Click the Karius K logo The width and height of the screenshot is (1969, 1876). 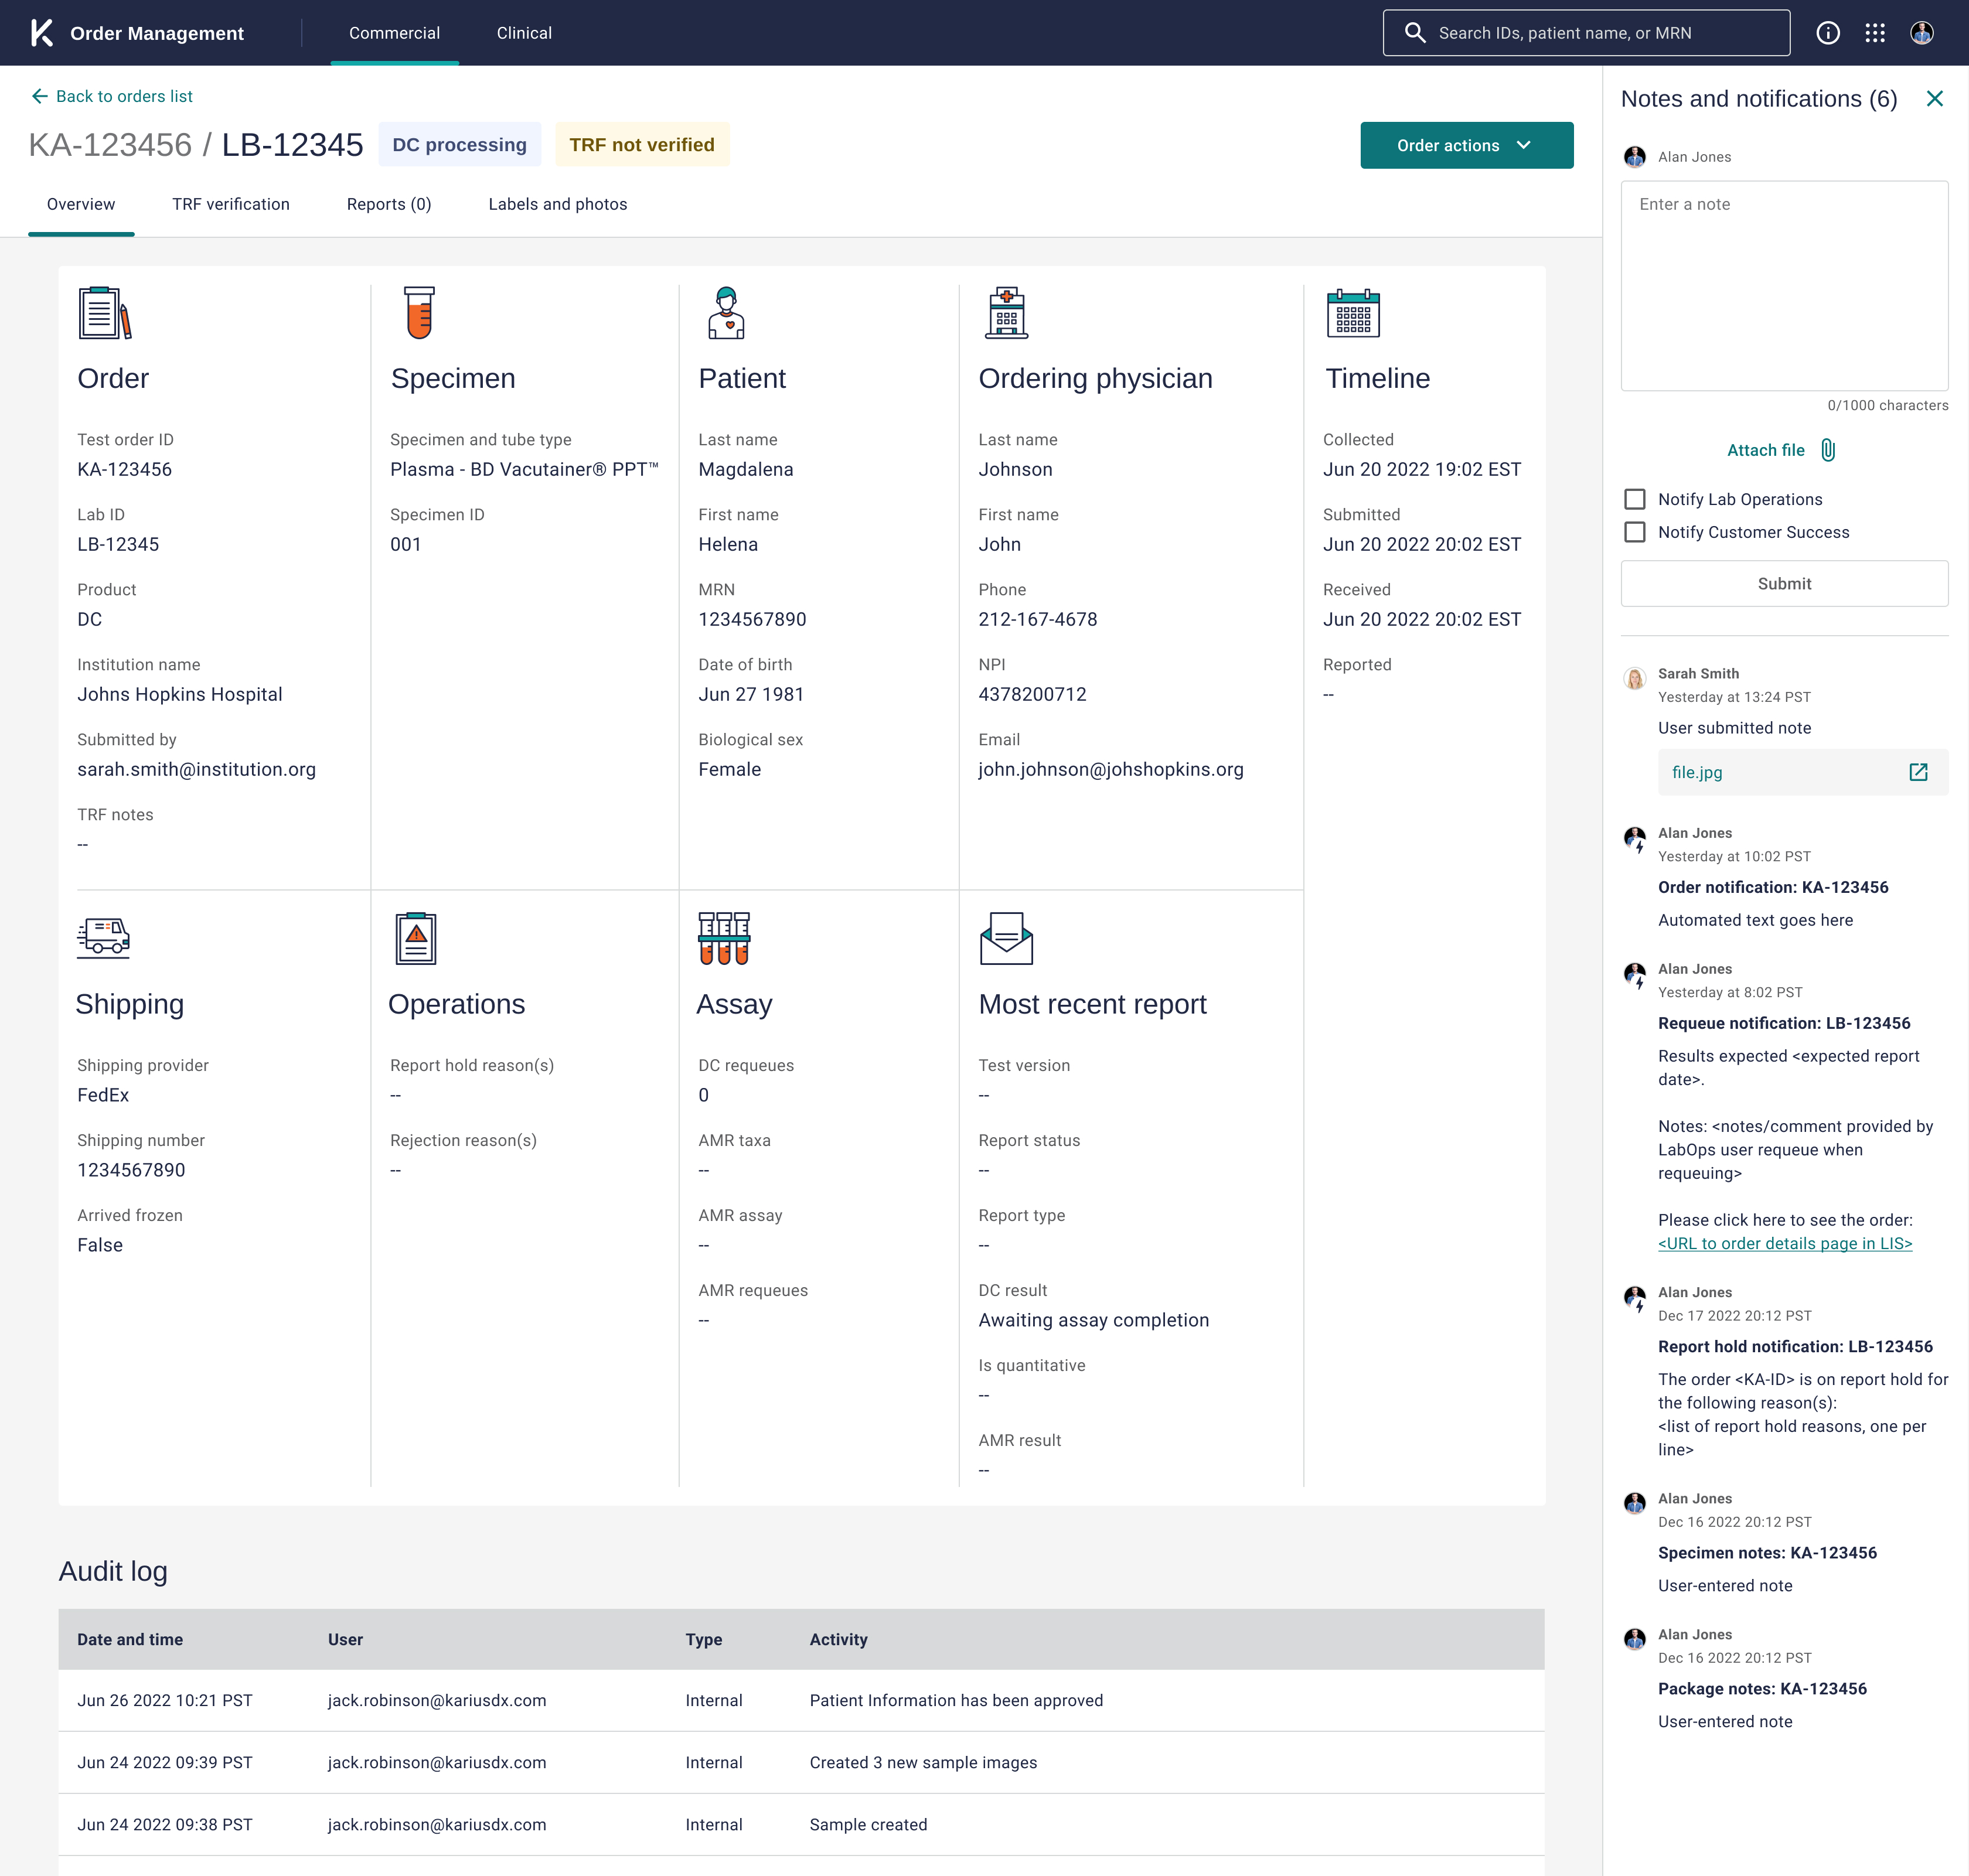tap(42, 33)
